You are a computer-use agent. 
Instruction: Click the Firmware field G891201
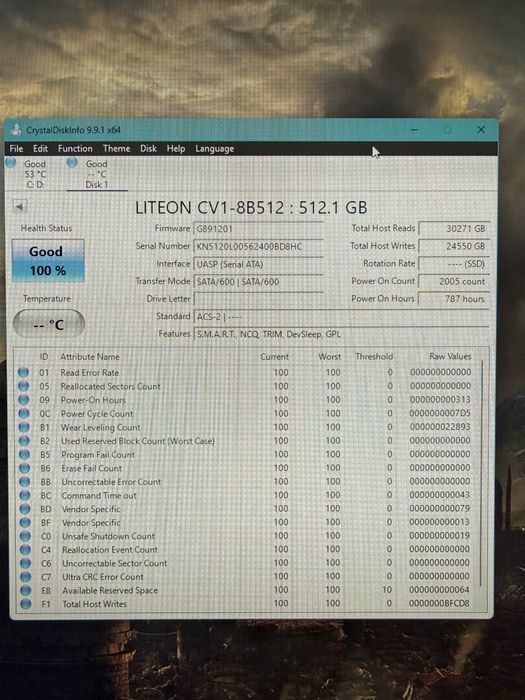[258, 229]
